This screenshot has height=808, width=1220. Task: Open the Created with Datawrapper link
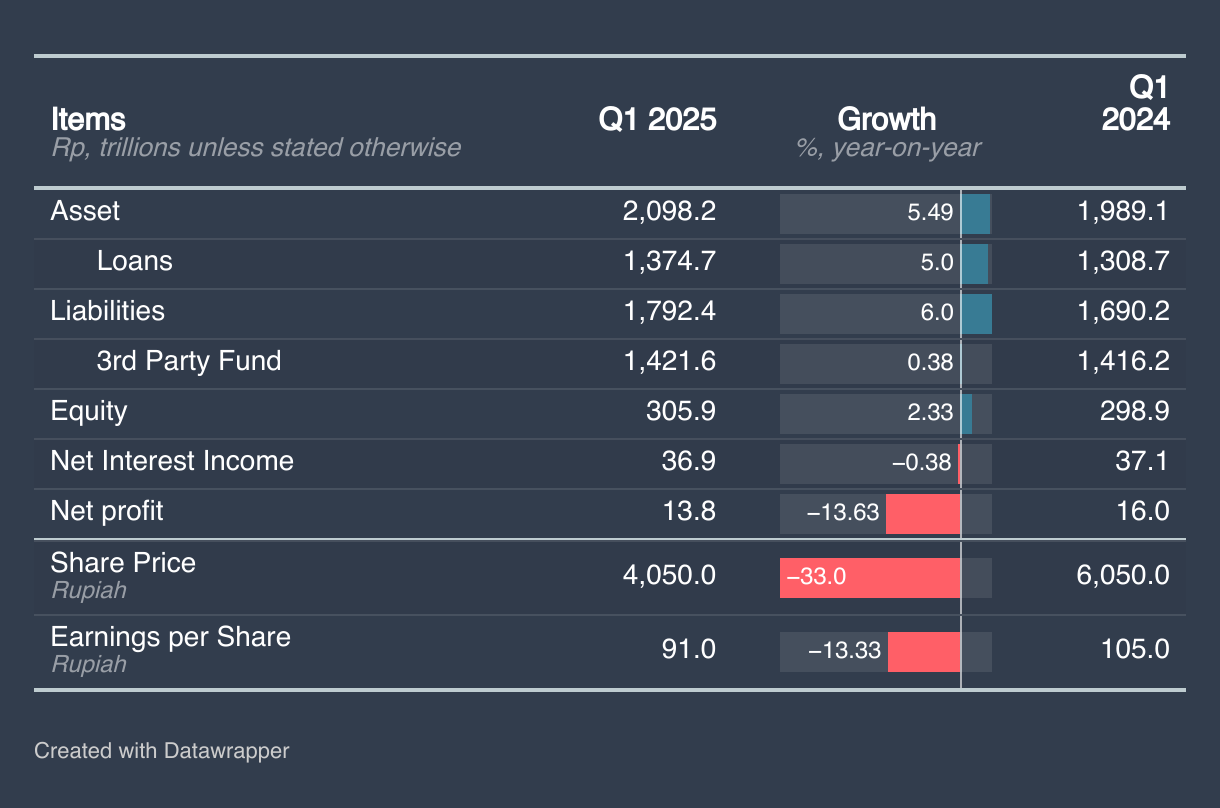161,750
